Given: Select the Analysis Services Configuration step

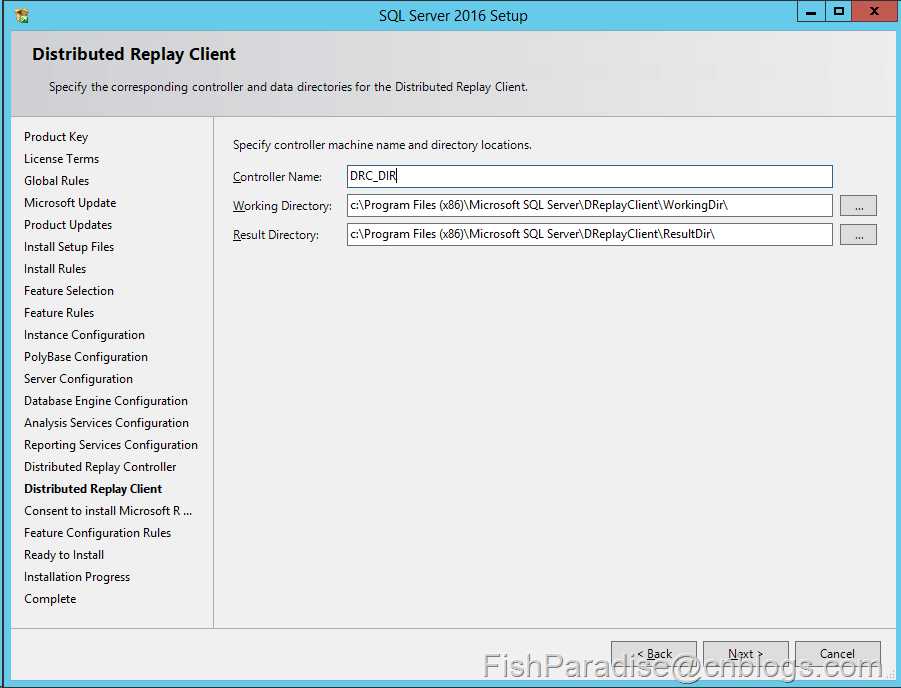Looking at the screenshot, I should [x=106, y=423].
